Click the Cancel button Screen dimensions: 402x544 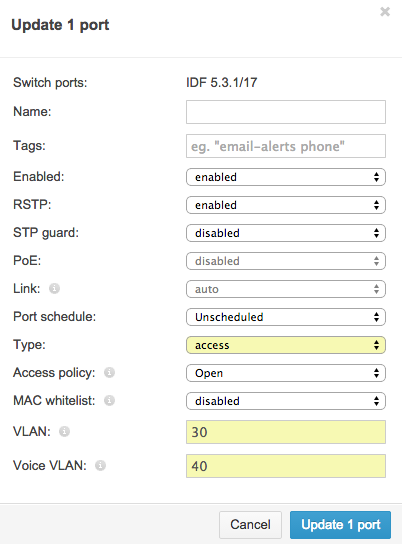250,525
